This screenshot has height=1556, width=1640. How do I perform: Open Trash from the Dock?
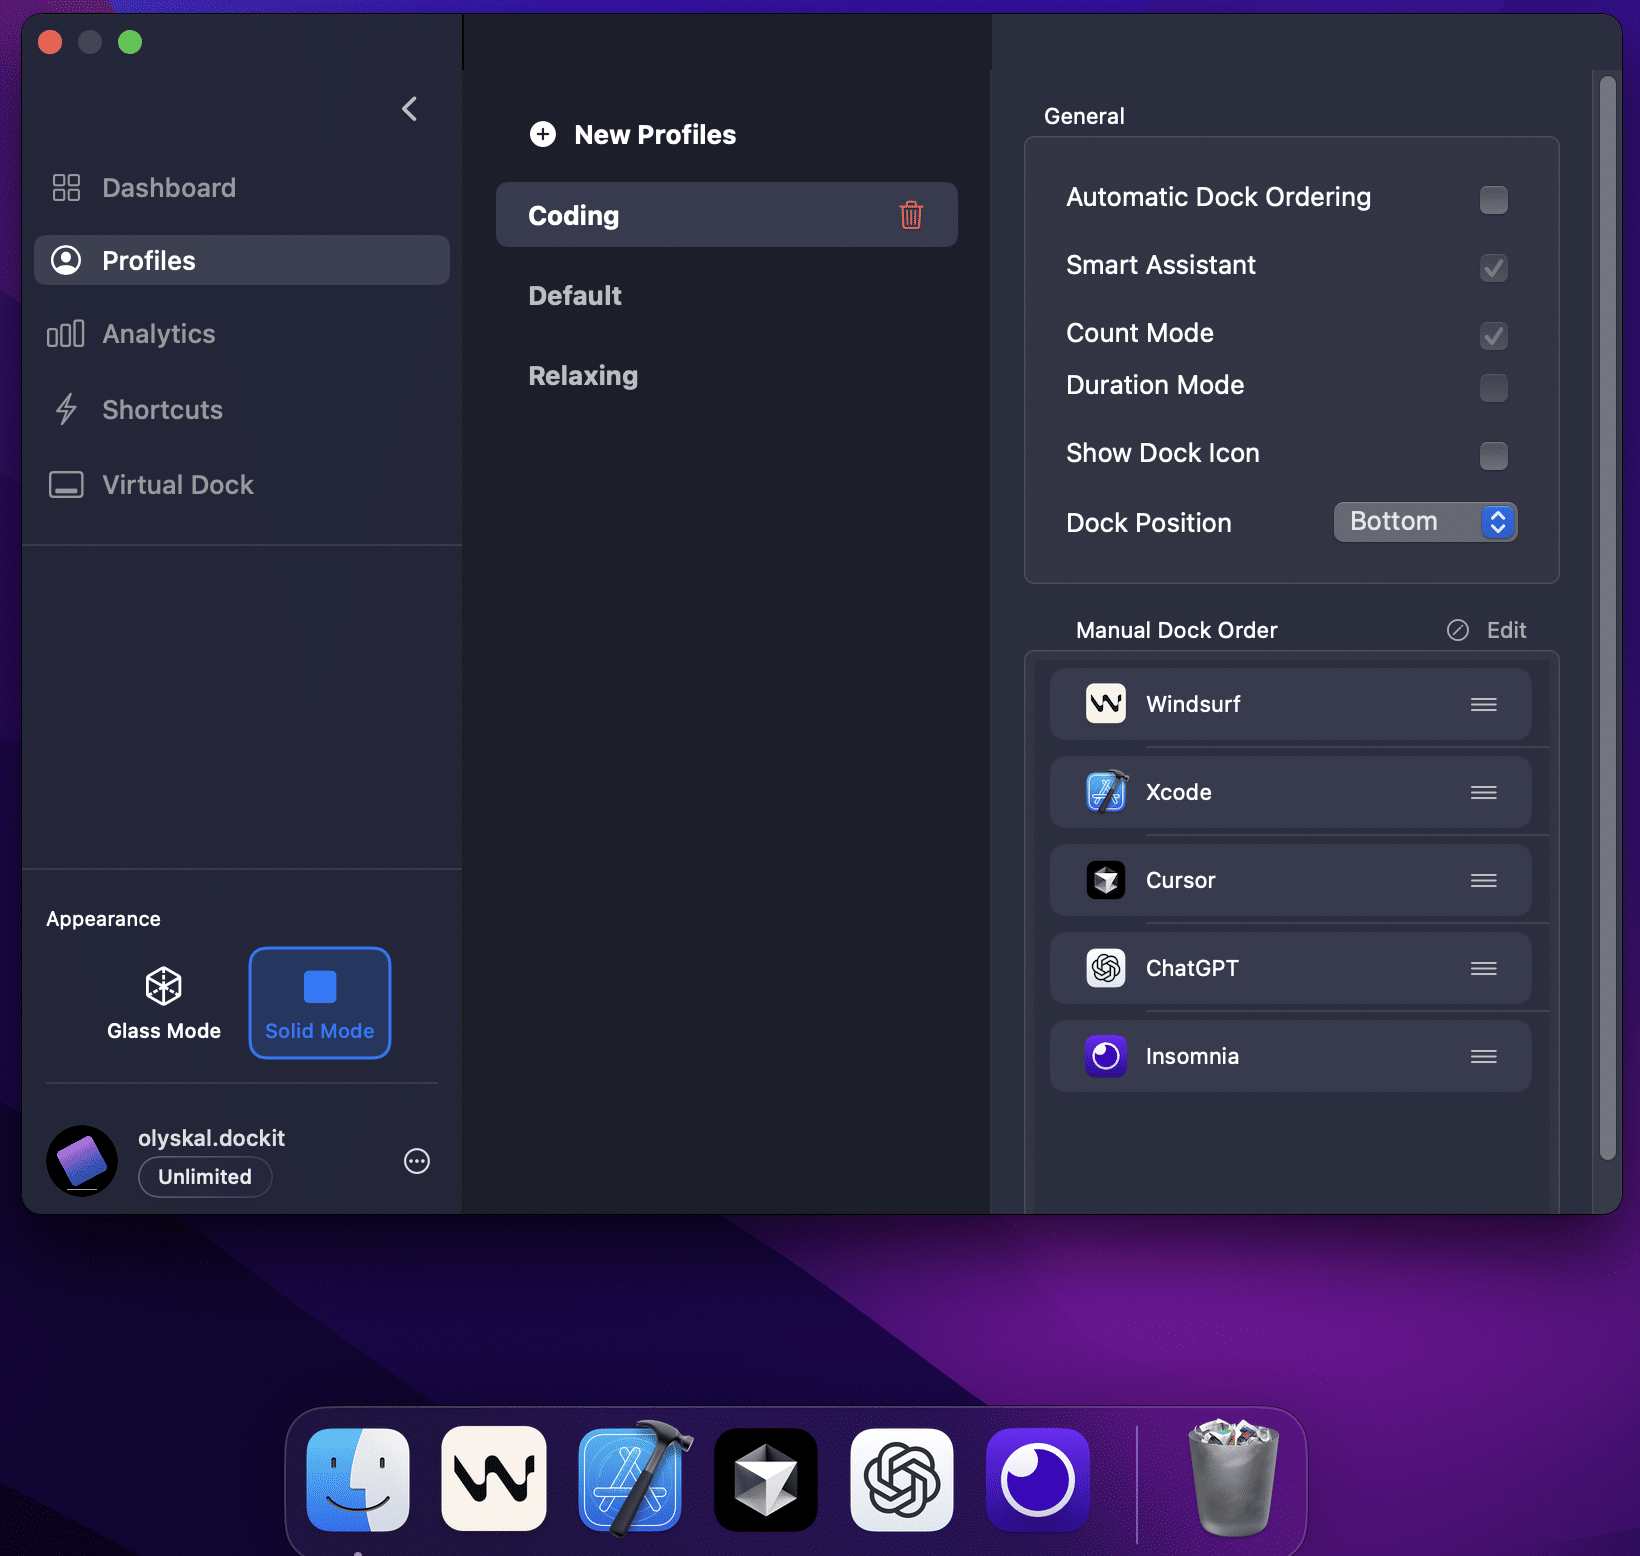[1234, 1478]
